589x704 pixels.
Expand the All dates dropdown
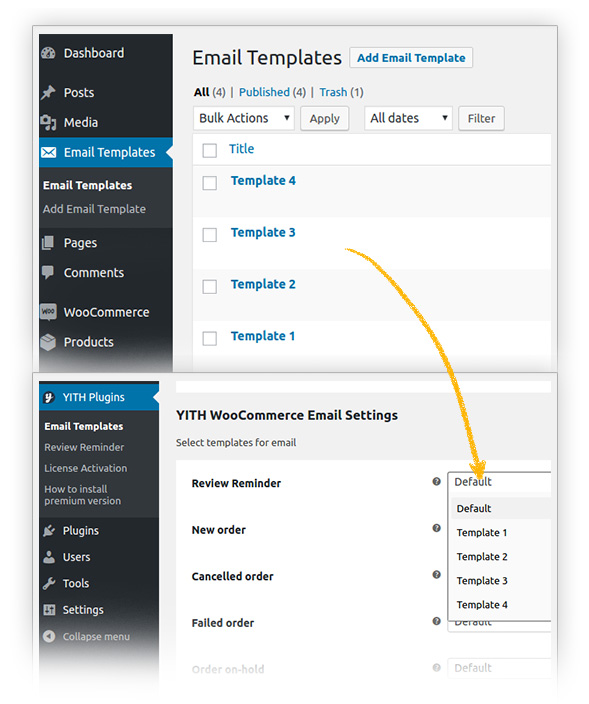[408, 118]
